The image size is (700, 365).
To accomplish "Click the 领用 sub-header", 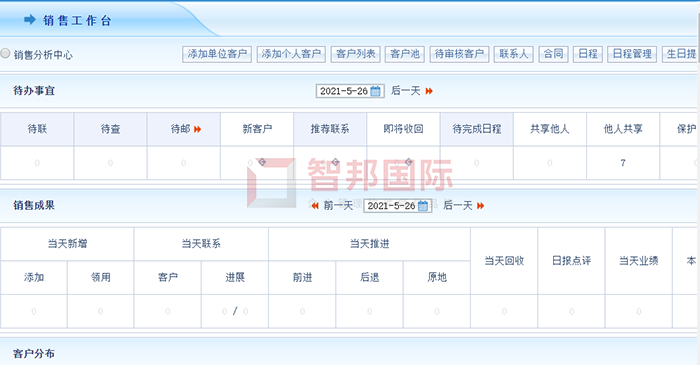I will (x=100, y=278).
